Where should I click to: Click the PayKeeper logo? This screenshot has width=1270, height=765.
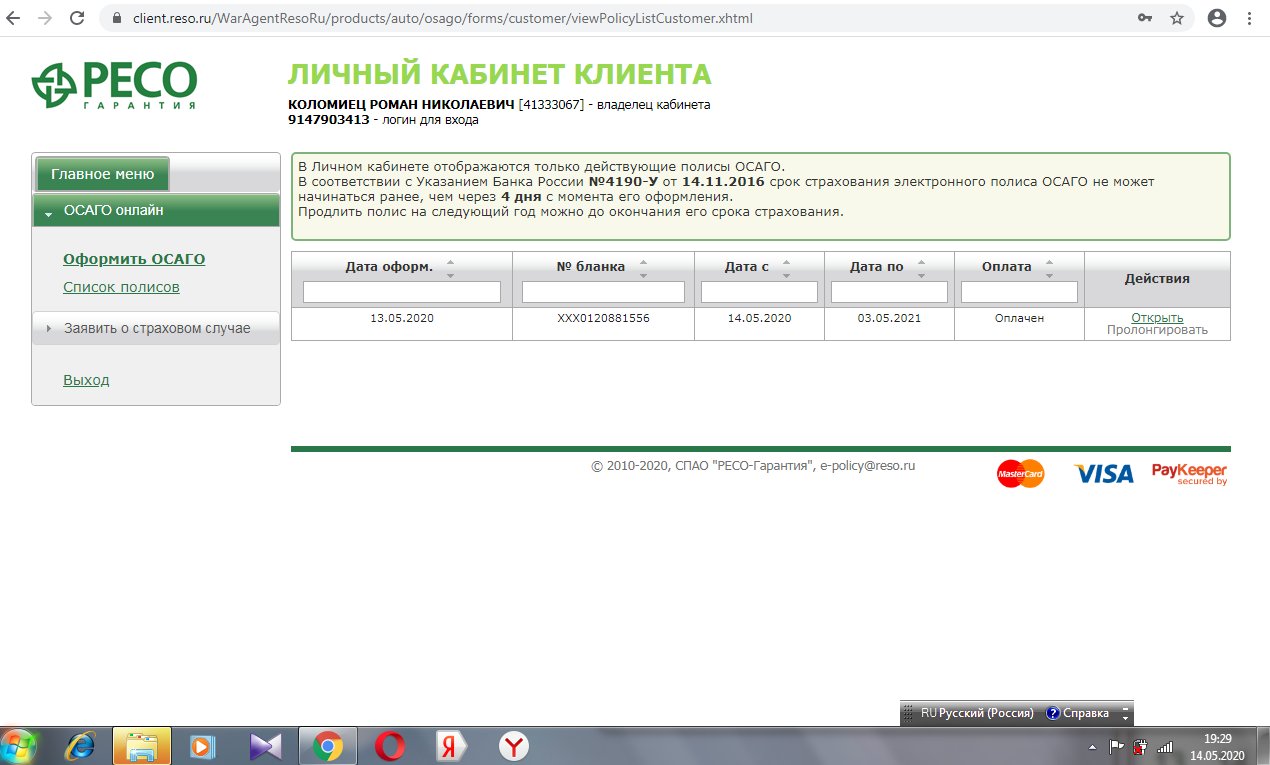[x=1189, y=474]
